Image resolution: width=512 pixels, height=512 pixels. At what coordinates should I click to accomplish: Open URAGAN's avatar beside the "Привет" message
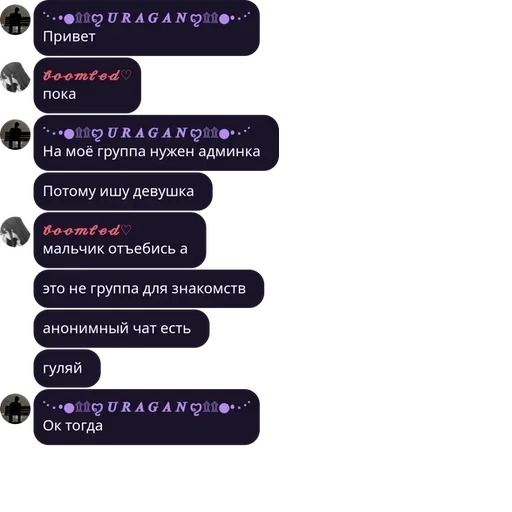point(15,20)
